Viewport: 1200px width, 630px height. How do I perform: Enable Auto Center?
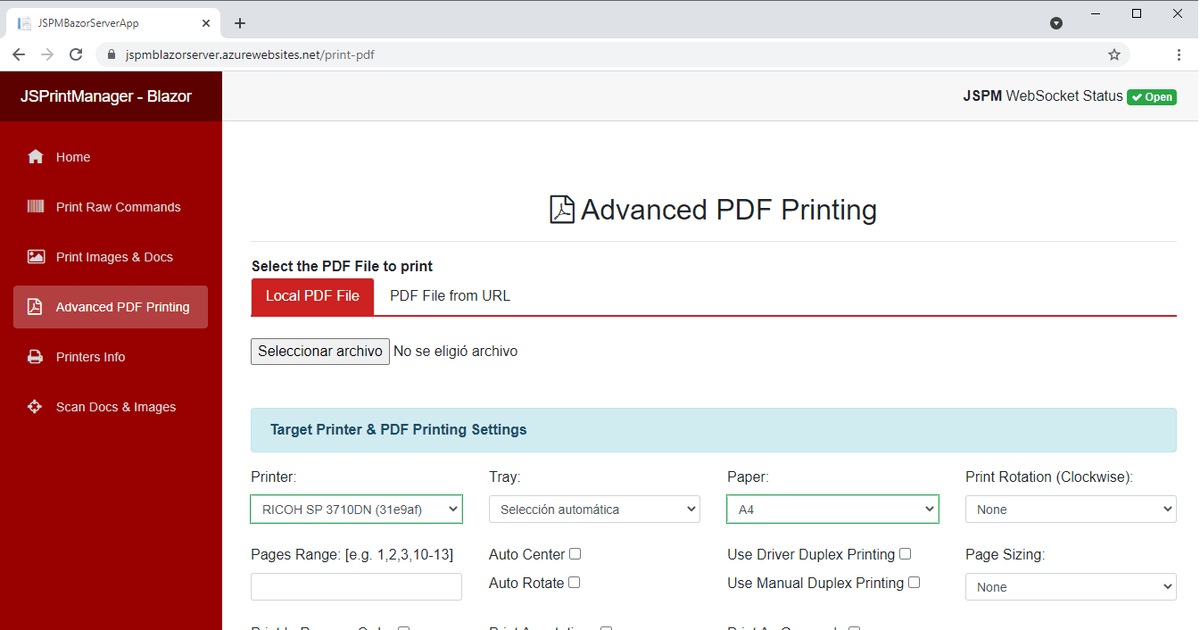point(575,553)
